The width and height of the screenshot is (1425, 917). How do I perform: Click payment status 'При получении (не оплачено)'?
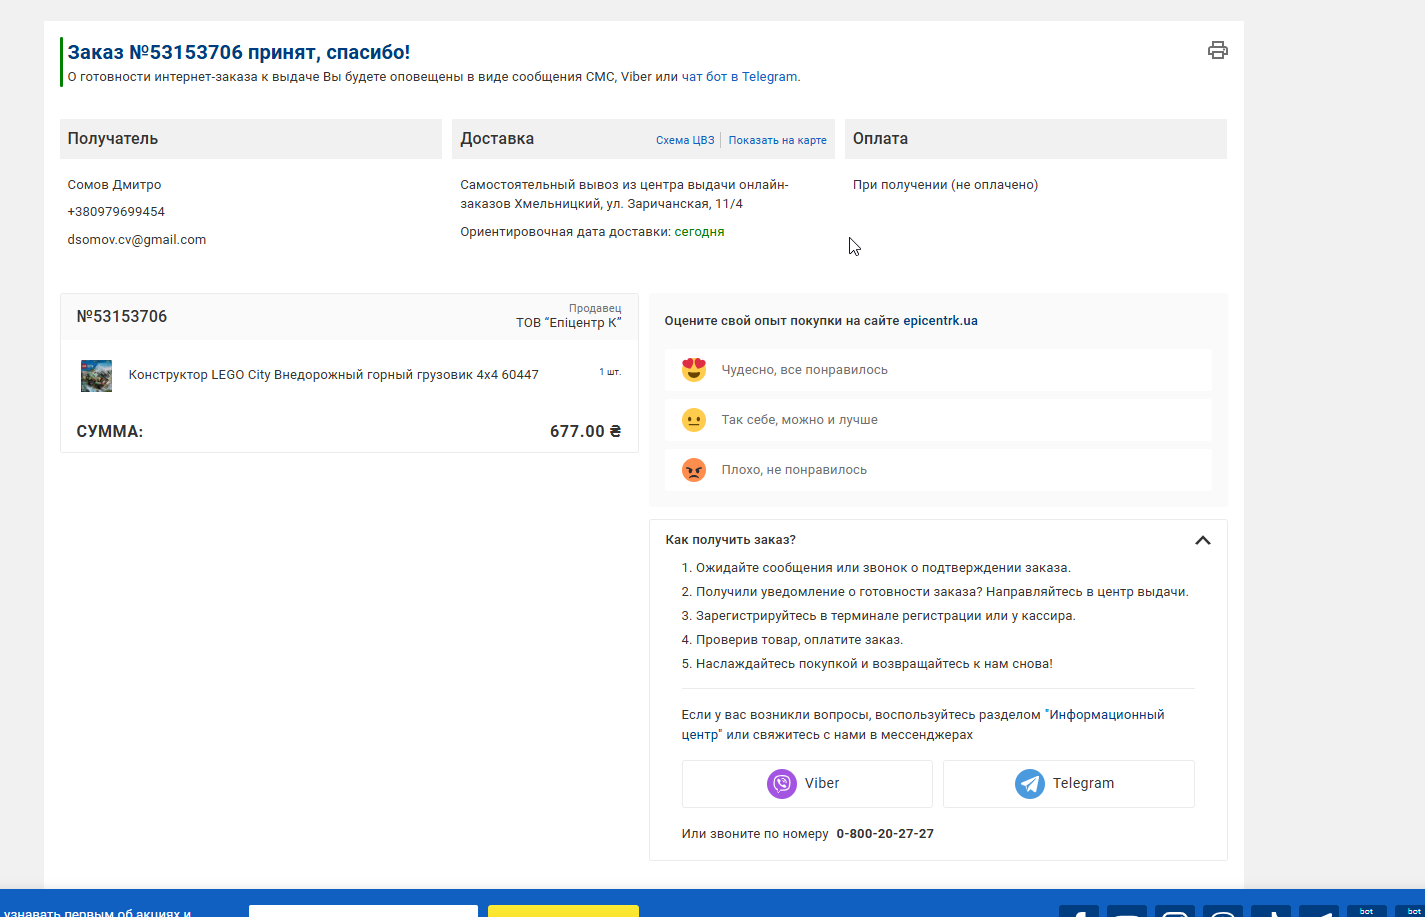pos(946,185)
